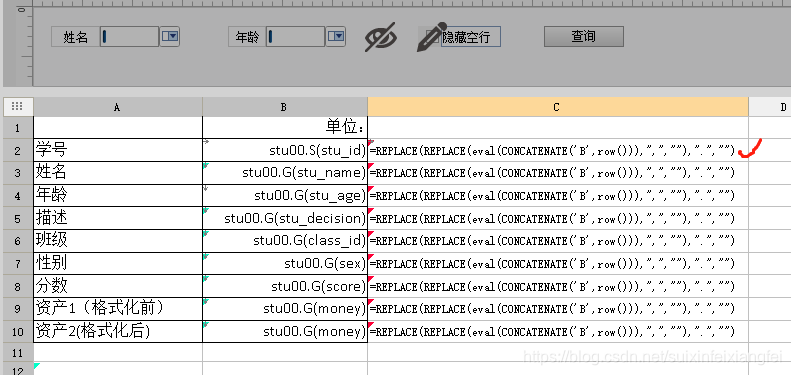
Task: Click the stu00.G(sex) cell
Action: [x=285, y=264]
